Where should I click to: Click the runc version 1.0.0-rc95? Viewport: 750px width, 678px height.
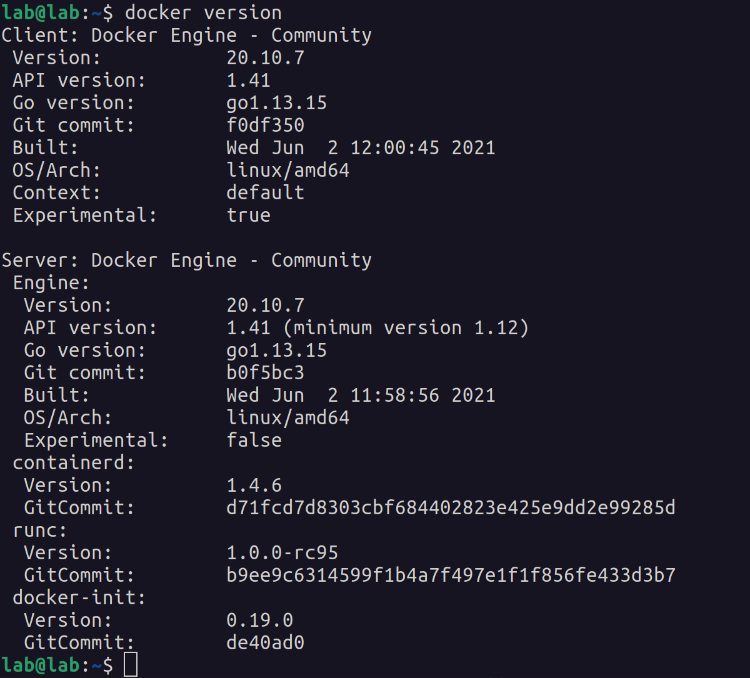coord(282,552)
